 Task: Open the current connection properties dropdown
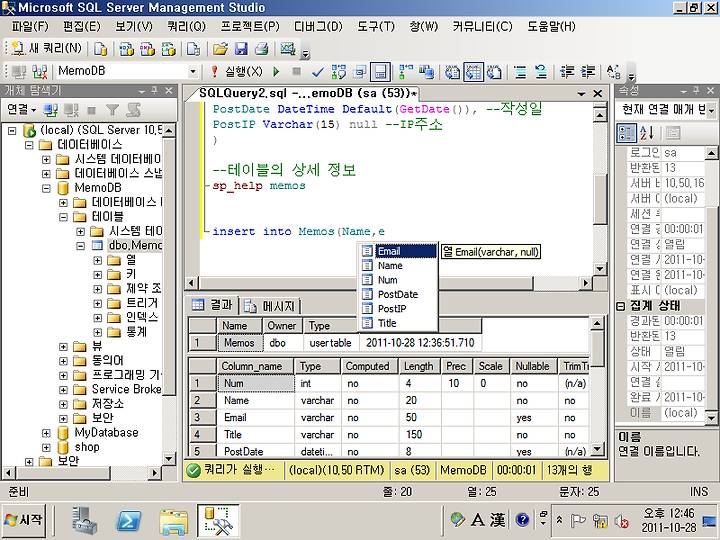[711, 110]
